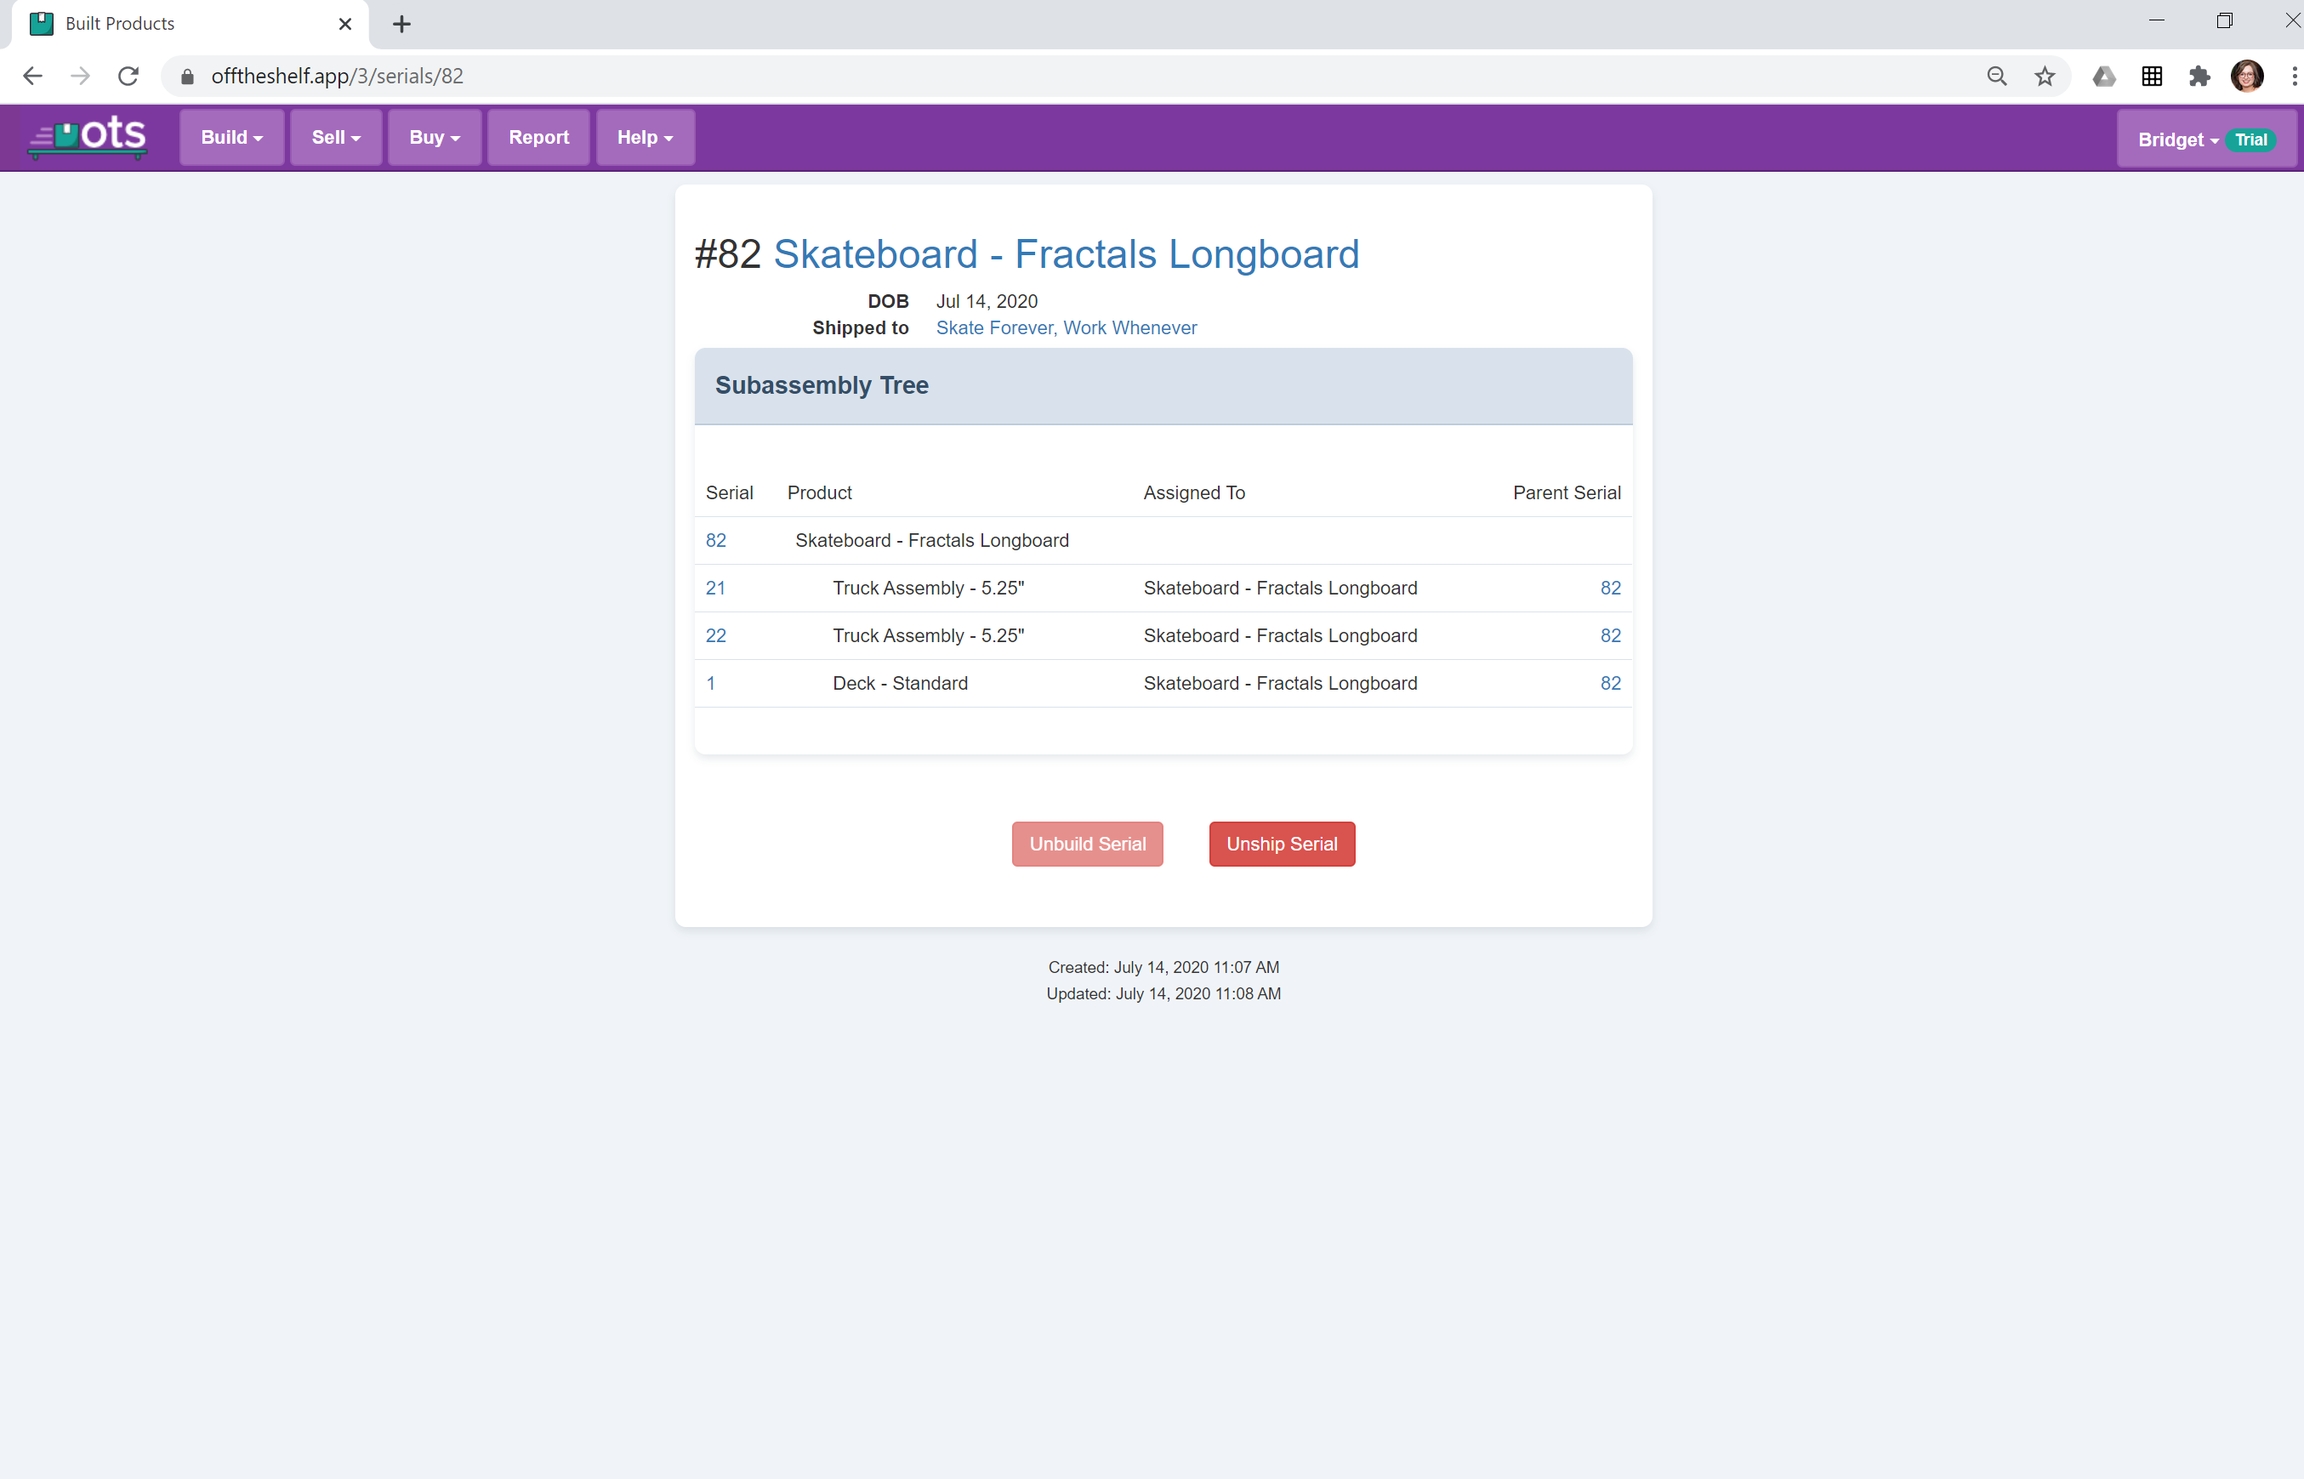Reload the page with refresh icon

click(128, 76)
